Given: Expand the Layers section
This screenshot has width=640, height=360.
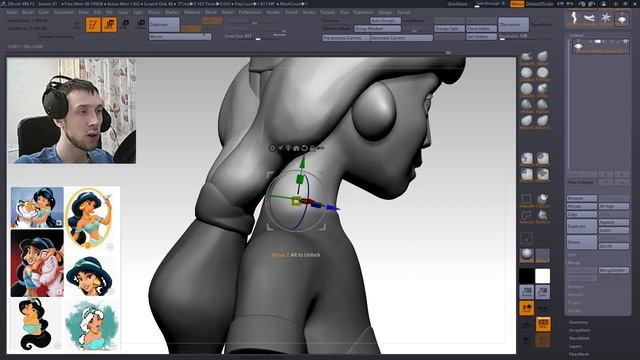Looking at the screenshot, I should [575, 347].
